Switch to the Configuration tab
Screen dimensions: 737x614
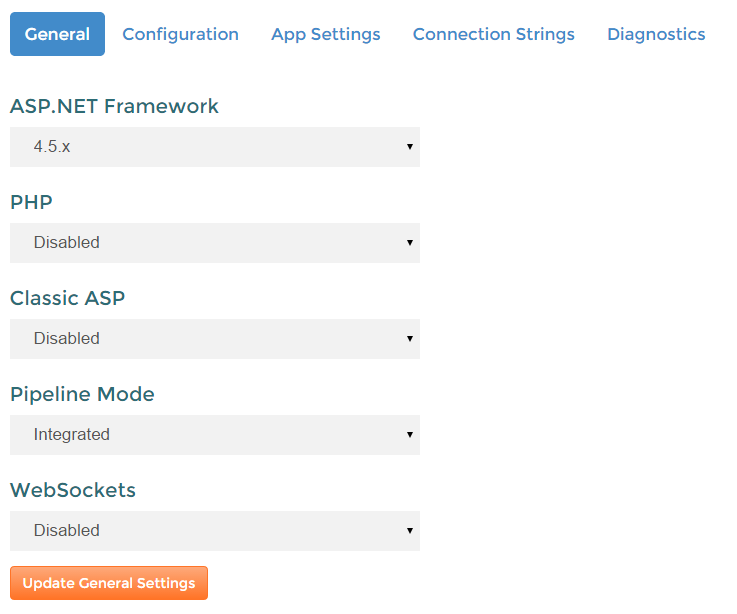pyautogui.click(x=180, y=34)
